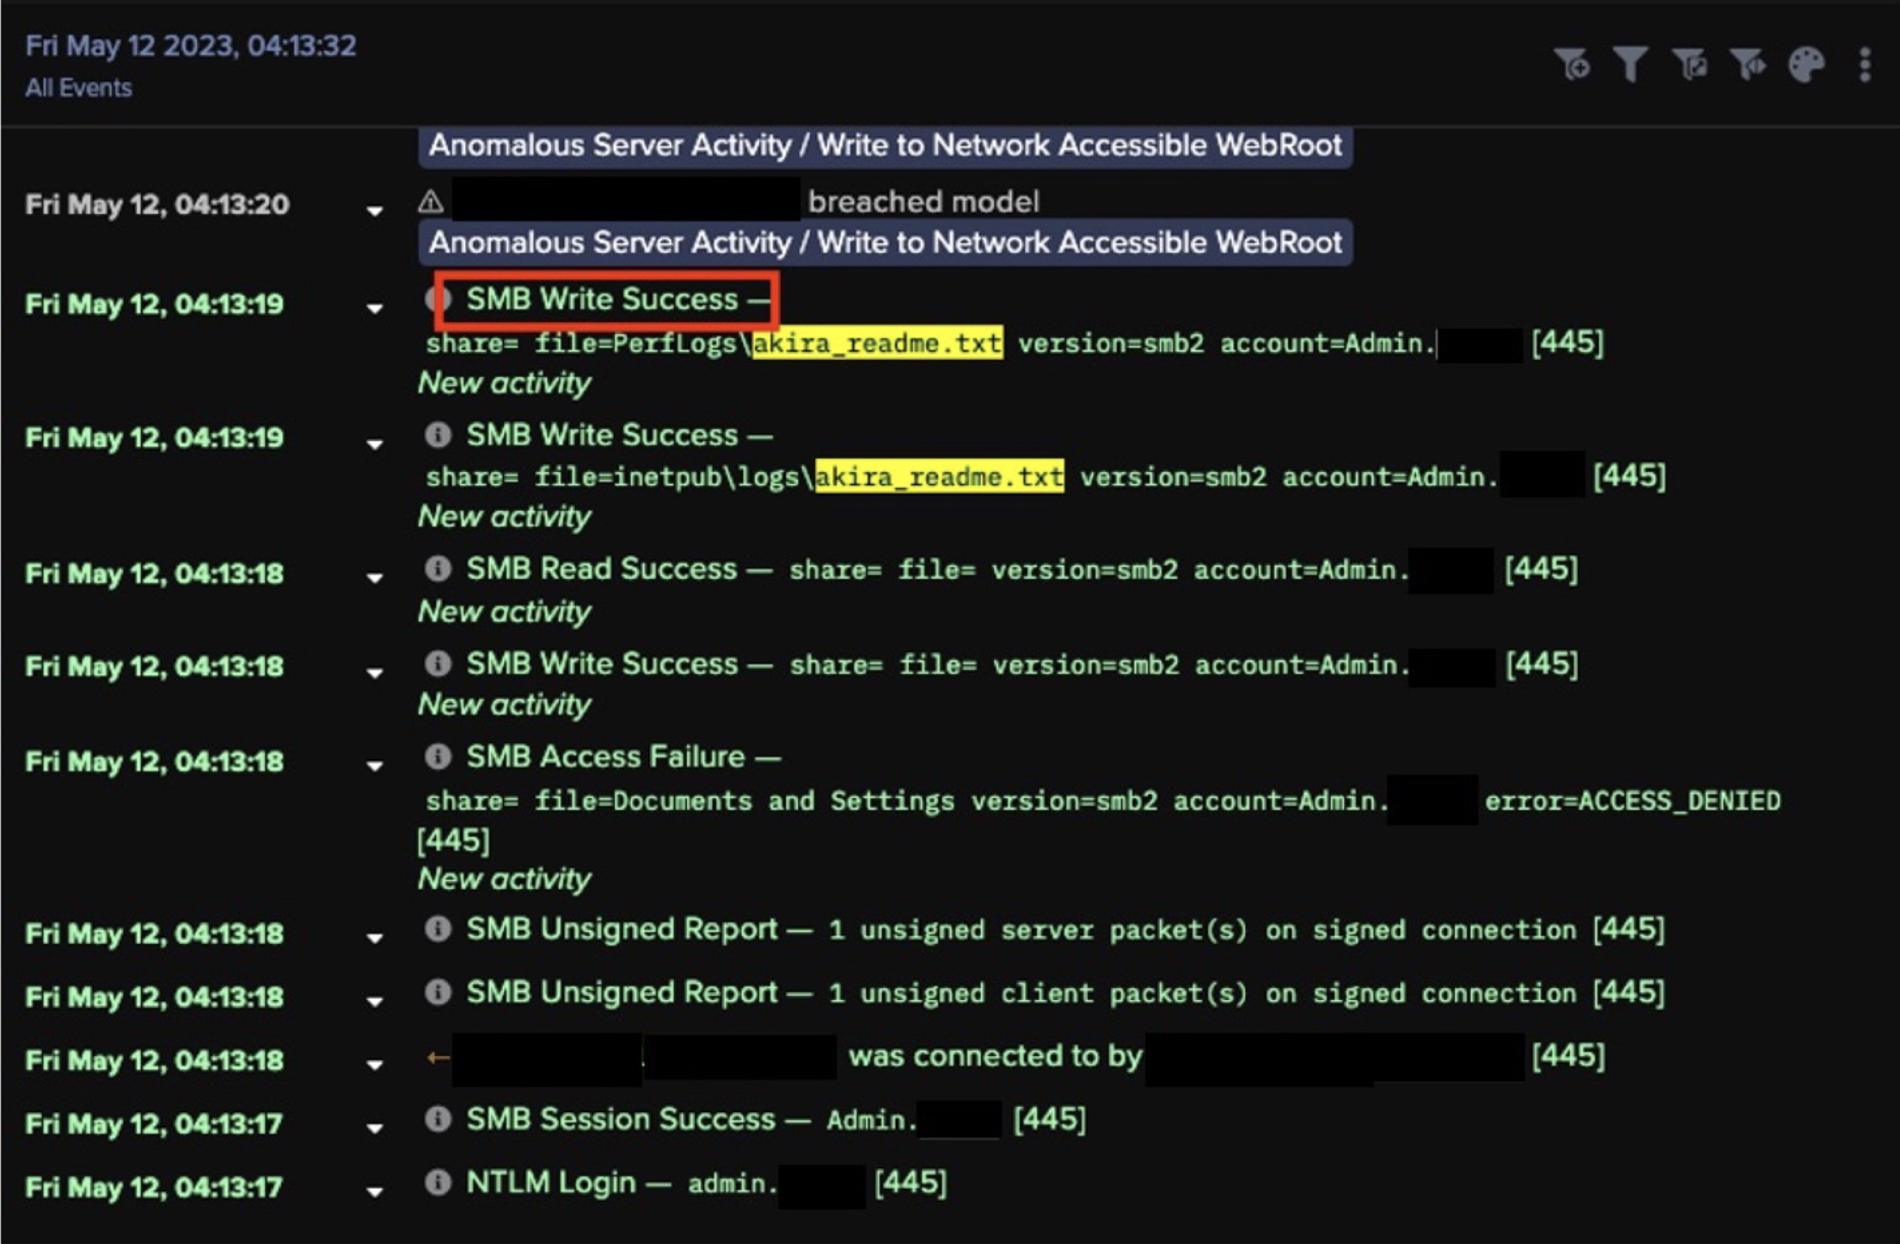Click info icon beside SMB Access Failure

pos(437,758)
